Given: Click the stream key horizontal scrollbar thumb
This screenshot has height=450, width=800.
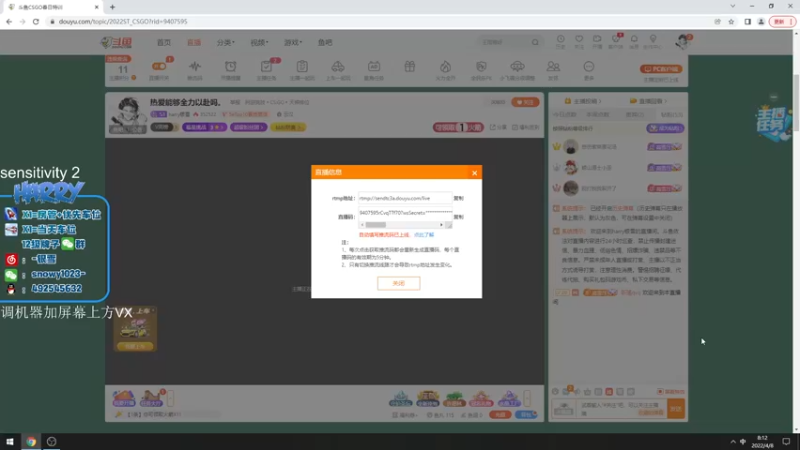Looking at the screenshot, I should [376, 225].
